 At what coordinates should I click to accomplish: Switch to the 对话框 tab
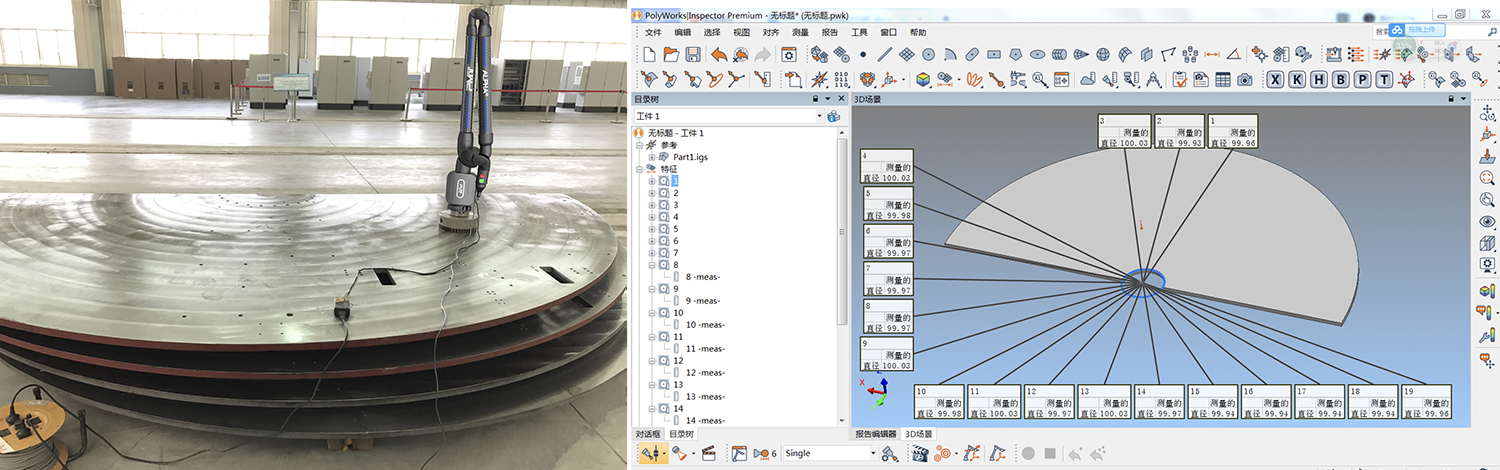point(649,434)
